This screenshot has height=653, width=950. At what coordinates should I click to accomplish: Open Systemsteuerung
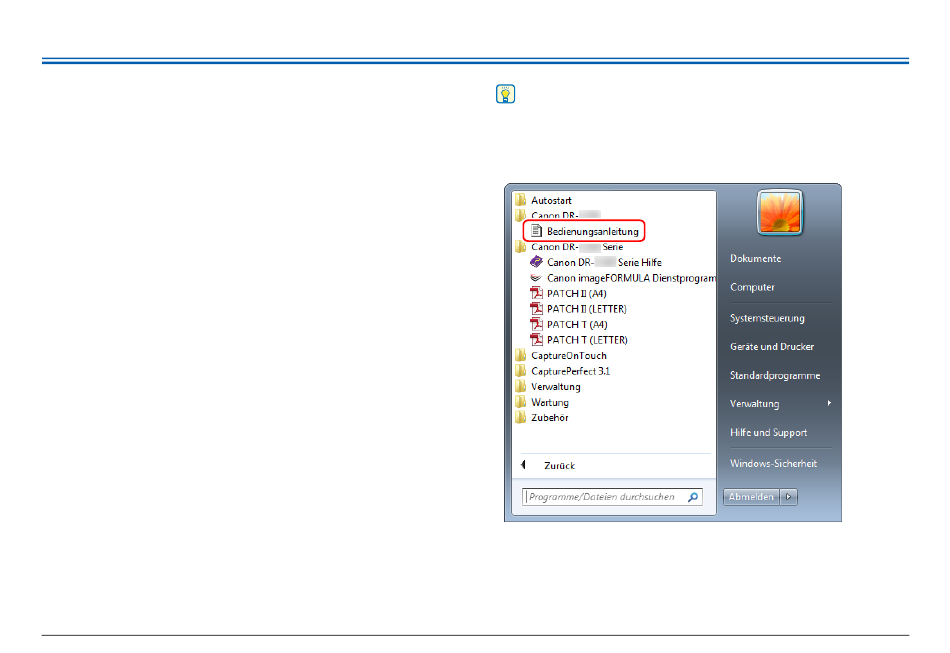[x=767, y=318]
